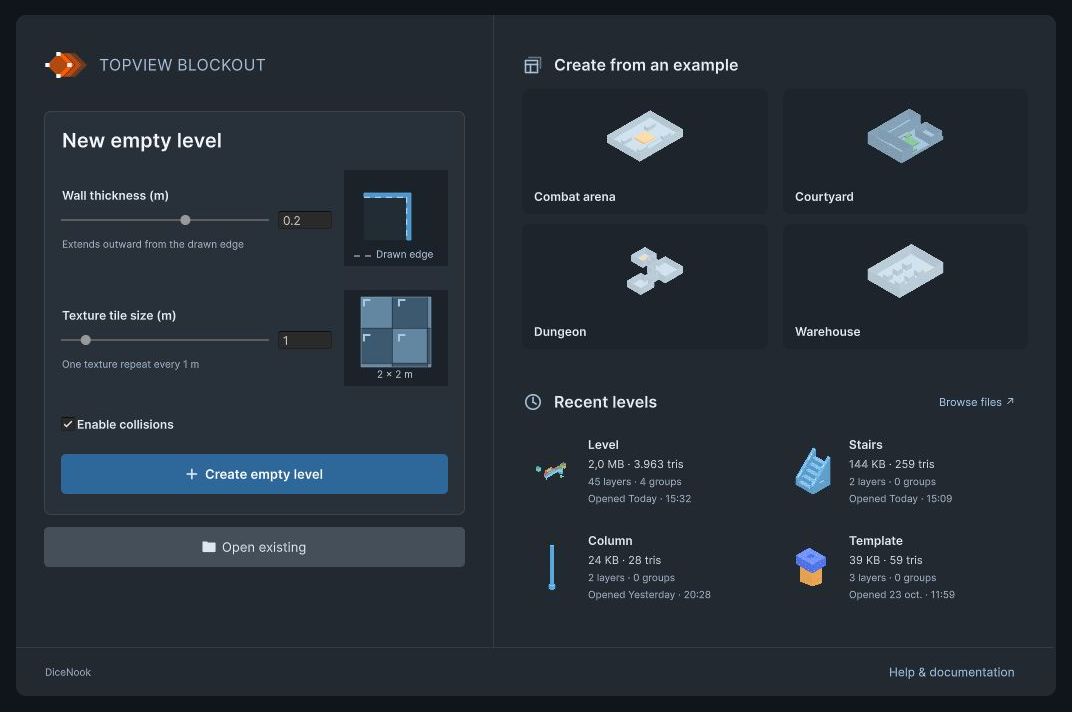Open the Browse files link
The width and height of the screenshot is (1072, 712).
(976, 402)
